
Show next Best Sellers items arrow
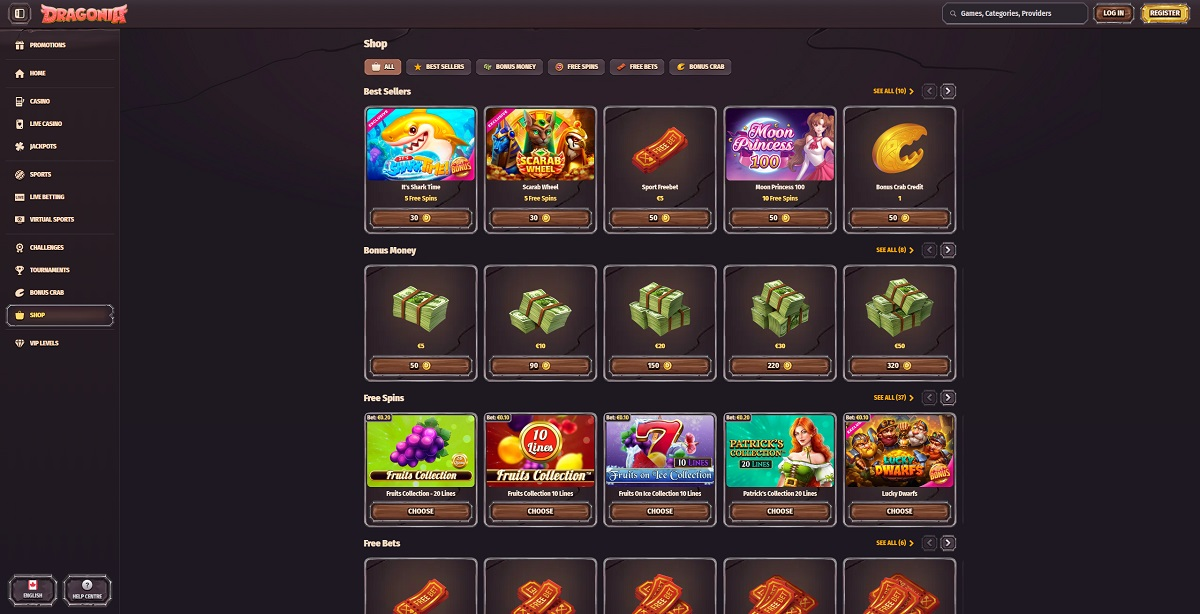948,91
